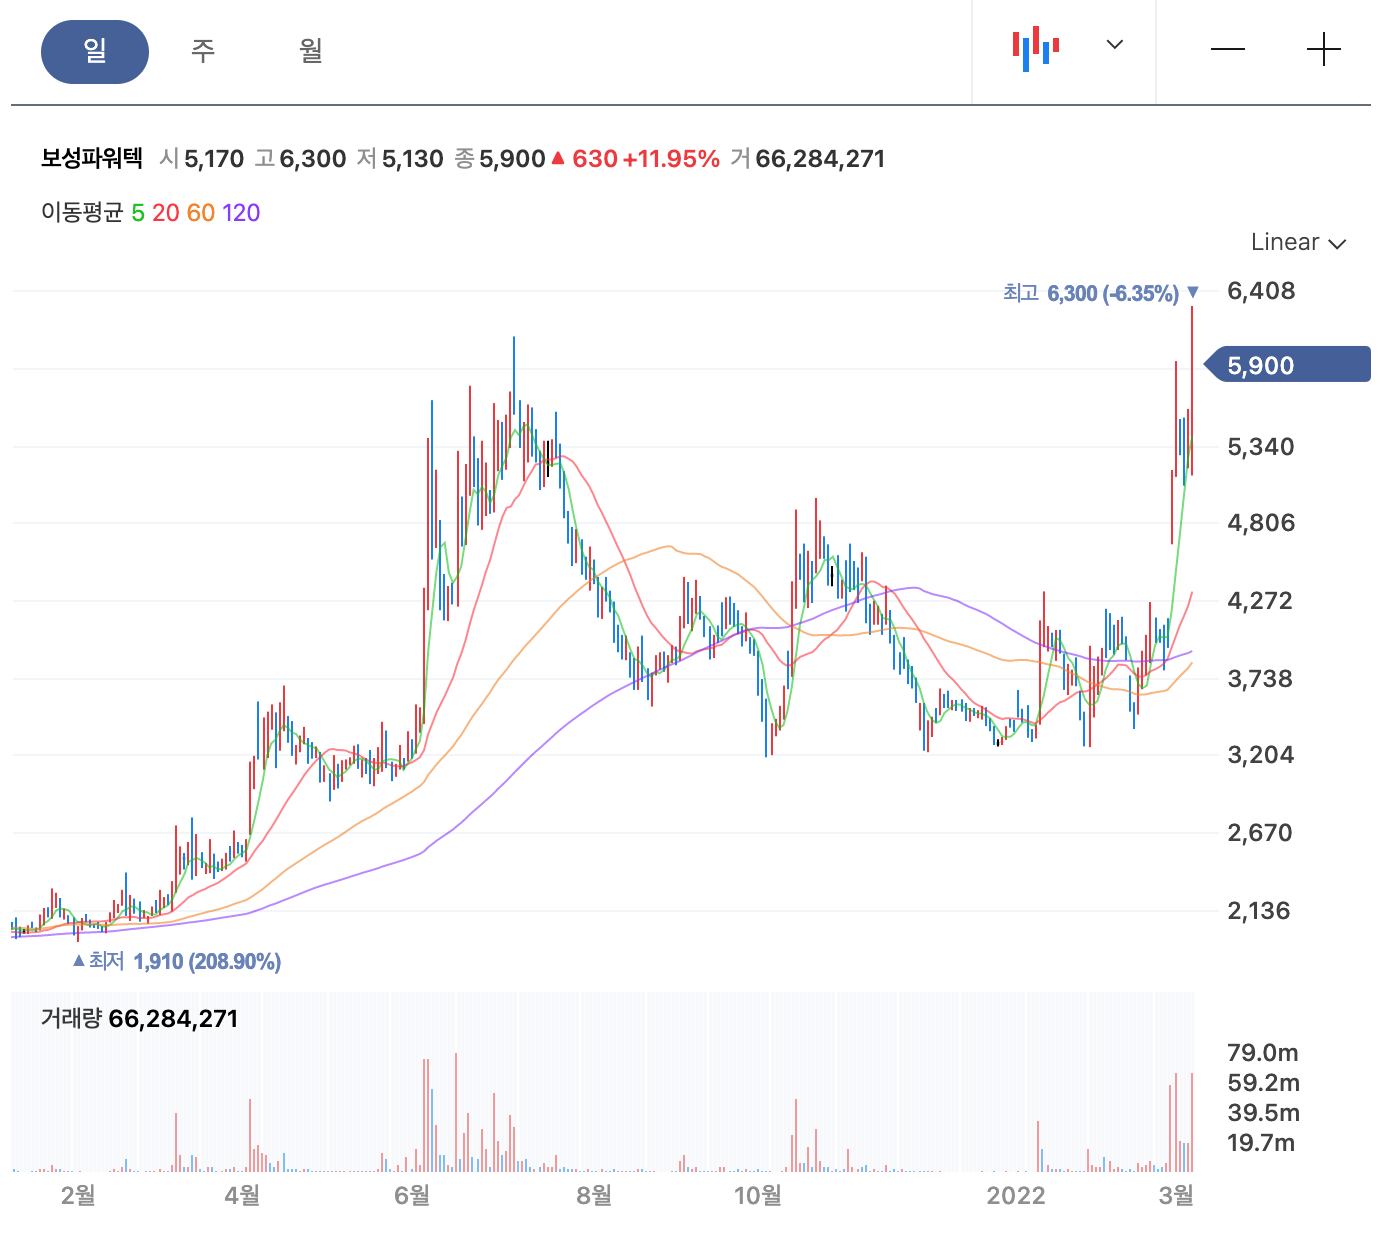This screenshot has height=1258, width=1386.
Task: Click the close price 종 5,900 value
Action: [500, 159]
